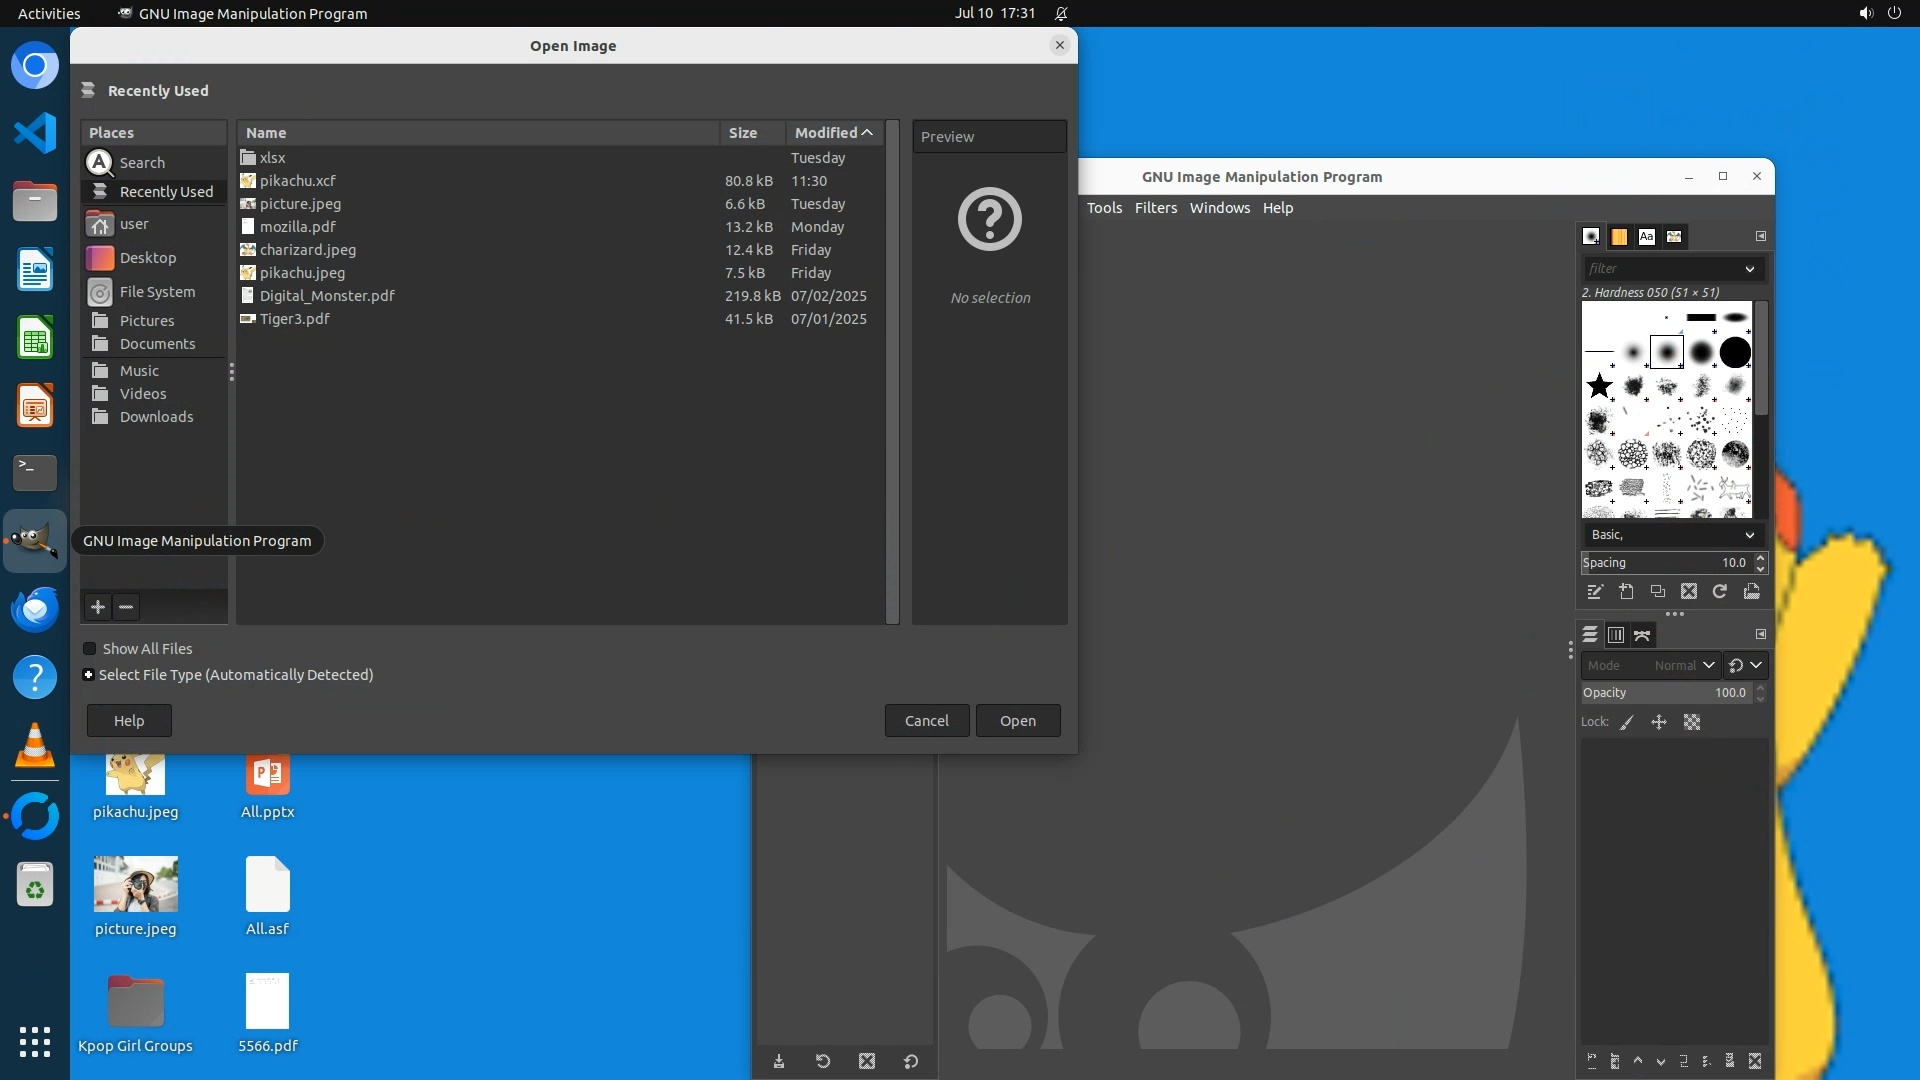Click the new brush icon

(x=1626, y=592)
